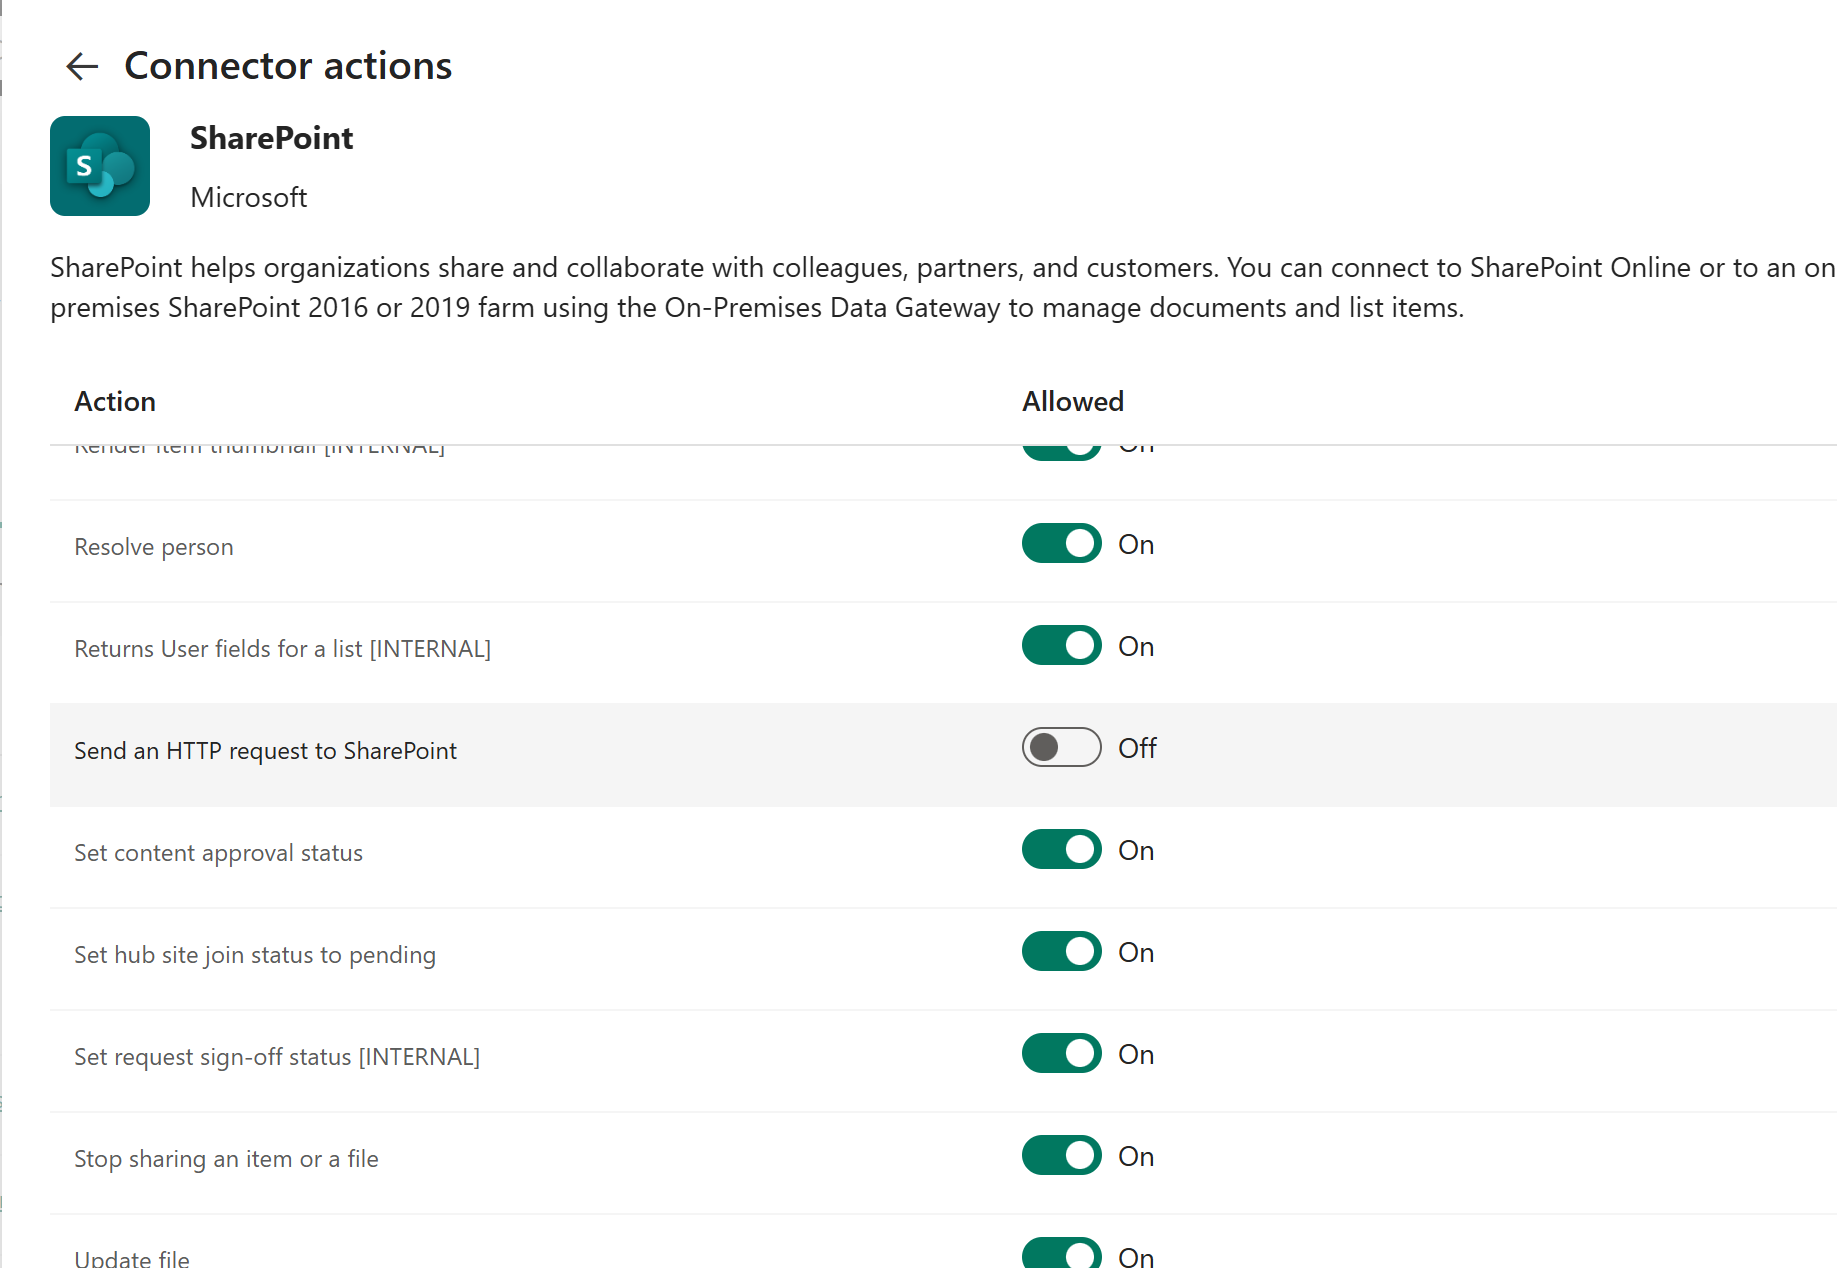
Task: Toggle the Update file action switch
Action: tap(1061, 1253)
